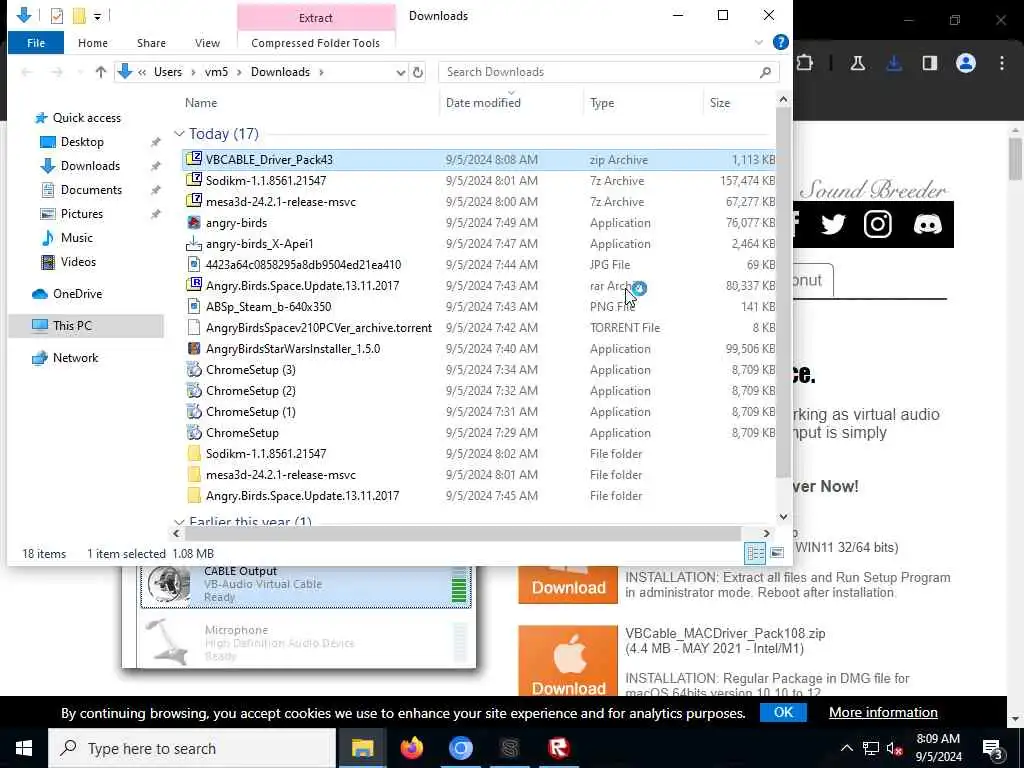
Task: Open Customize Quick Access Toolbar dropdown
Action: click(97, 16)
